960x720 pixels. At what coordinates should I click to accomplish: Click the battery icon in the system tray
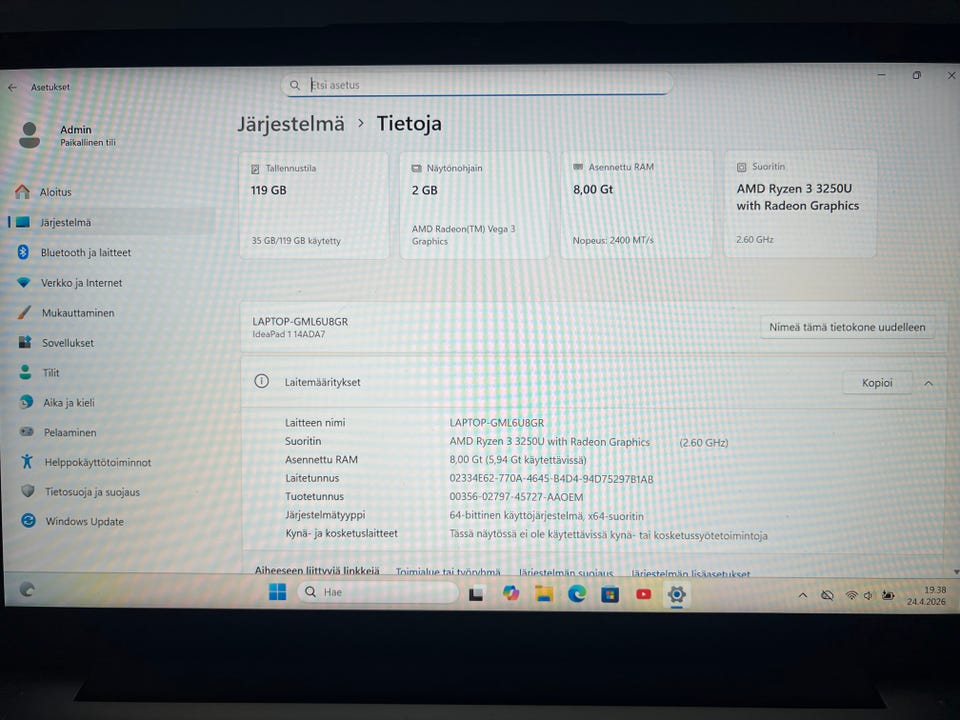[x=888, y=596]
